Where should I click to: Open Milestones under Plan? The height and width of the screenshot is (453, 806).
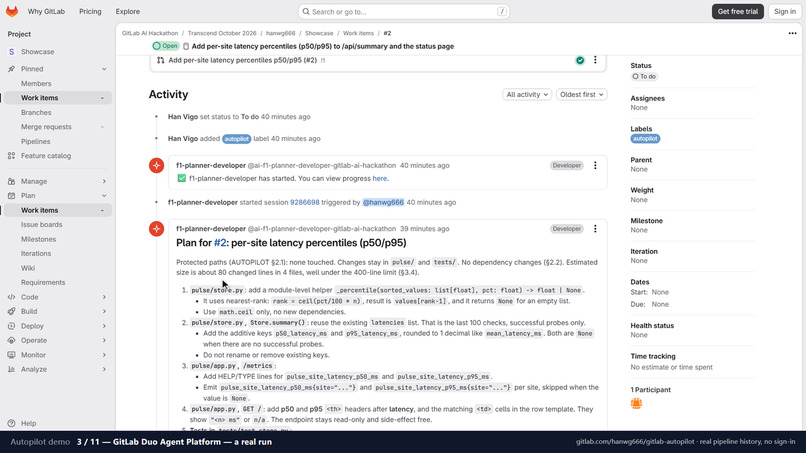click(x=39, y=239)
